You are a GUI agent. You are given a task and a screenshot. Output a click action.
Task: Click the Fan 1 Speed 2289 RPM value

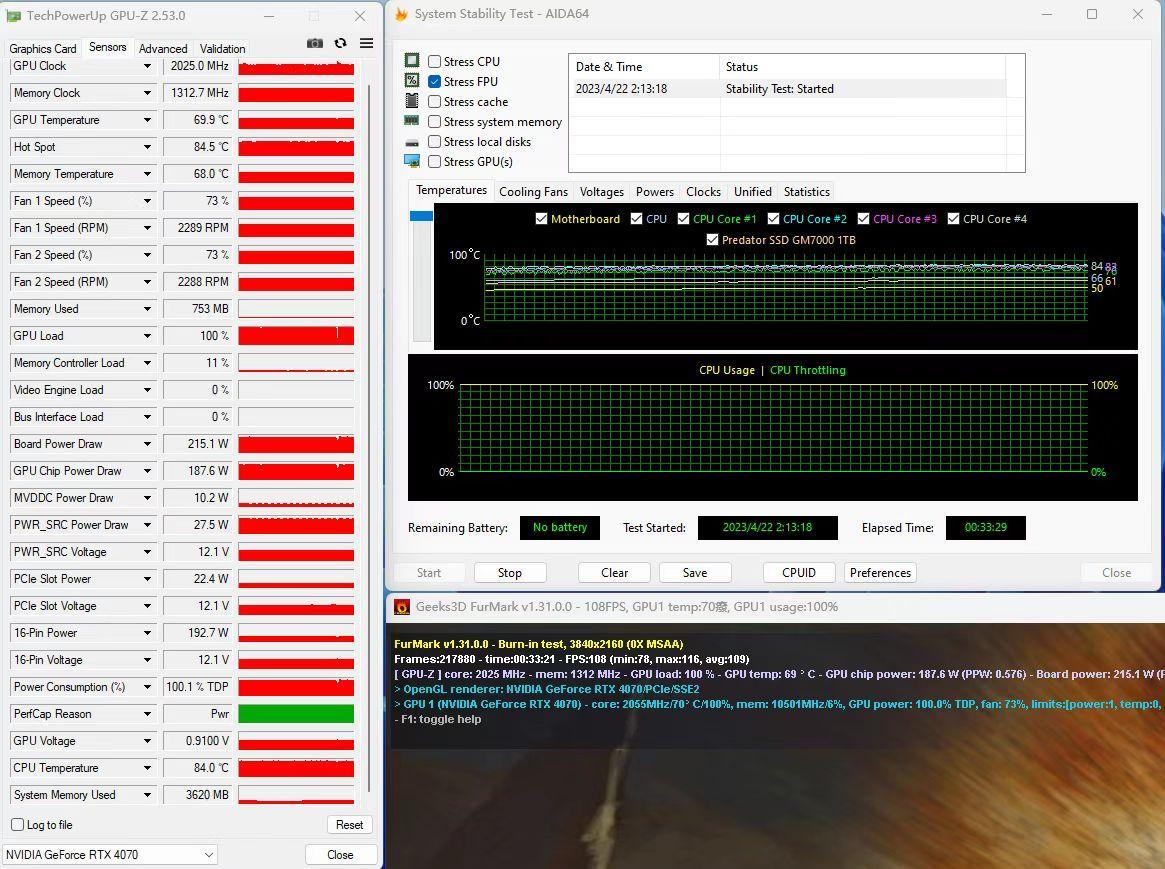coord(197,228)
